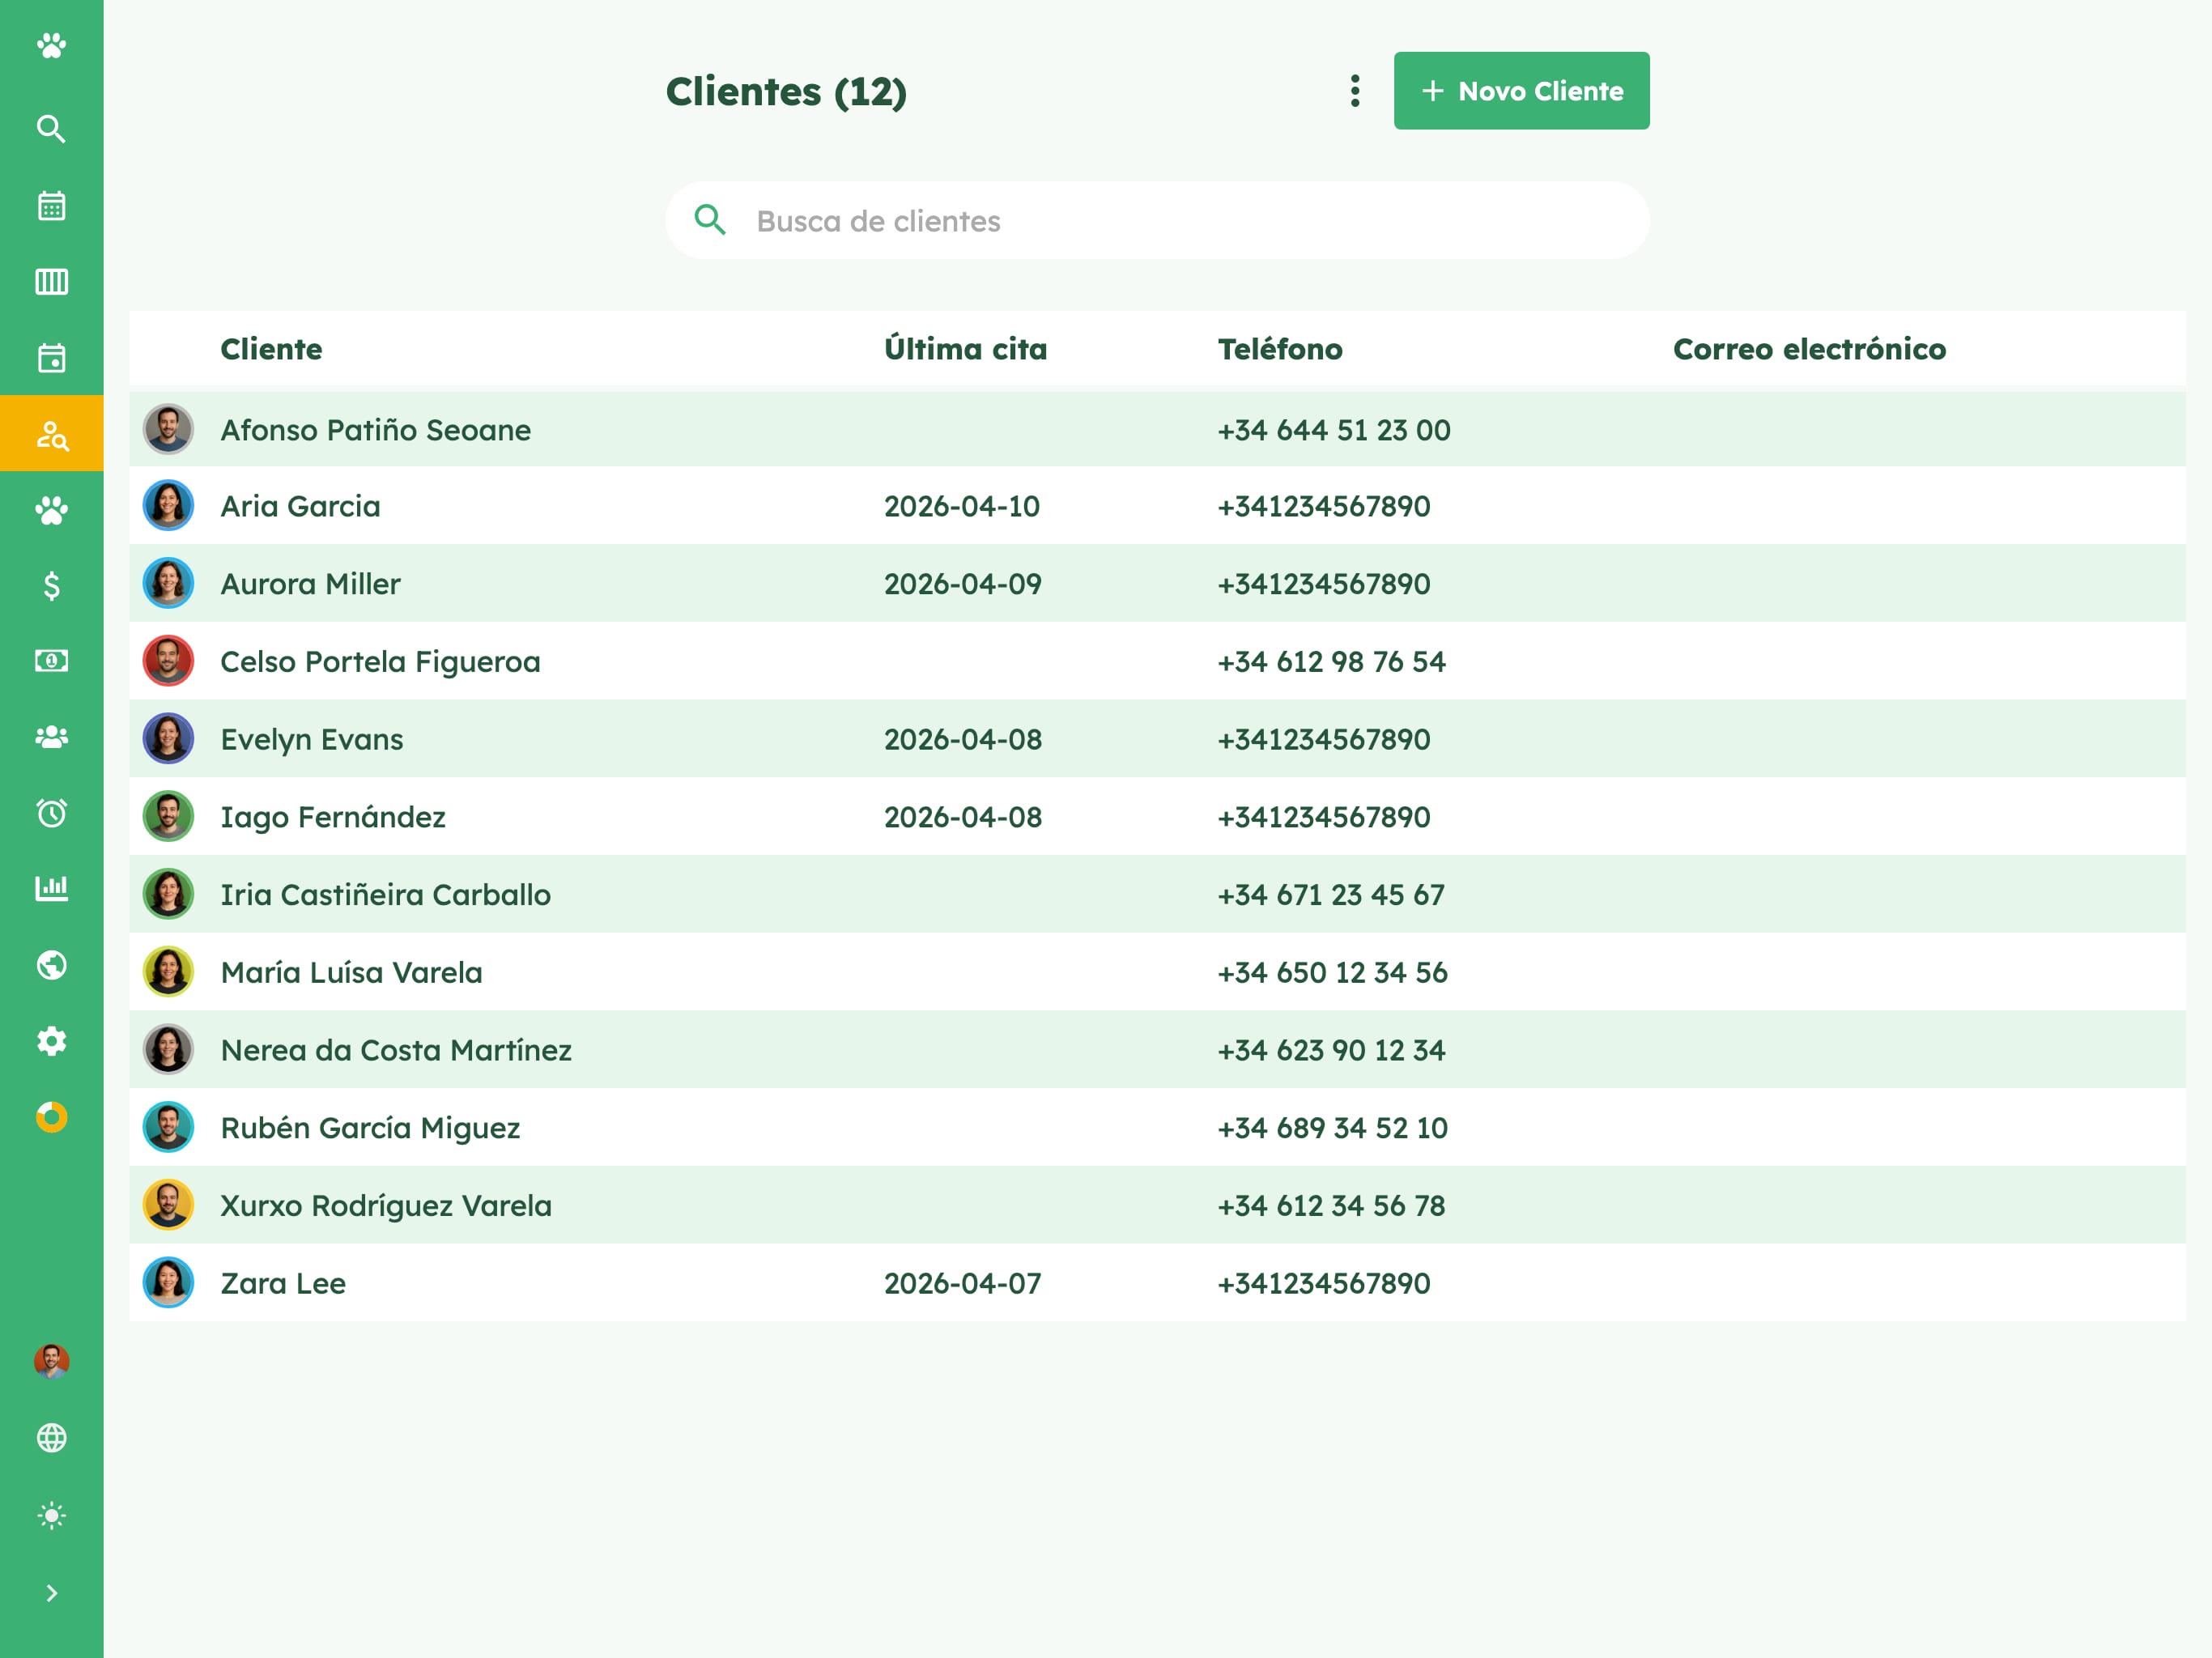Open the search icon in sidebar
The width and height of the screenshot is (2212, 1658).
51,129
